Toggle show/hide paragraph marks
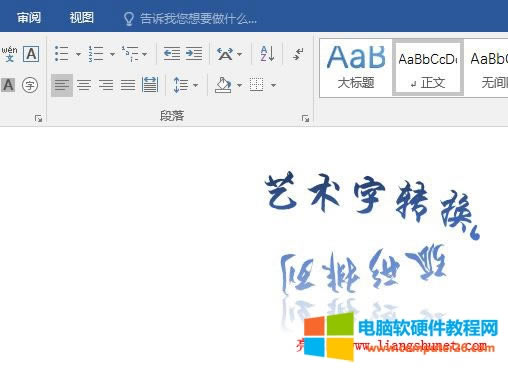This screenshot has height=368, width=508. pos(298,54)
